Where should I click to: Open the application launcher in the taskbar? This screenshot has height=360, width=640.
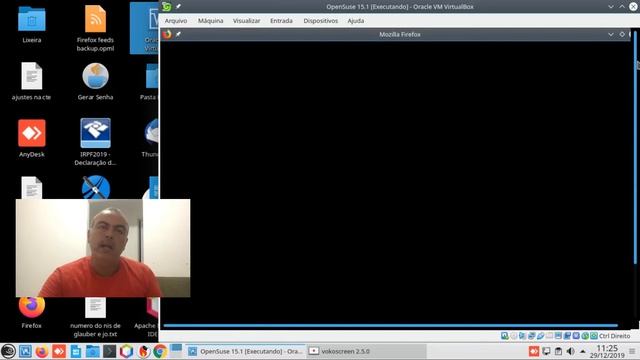(x=8, y=351)
